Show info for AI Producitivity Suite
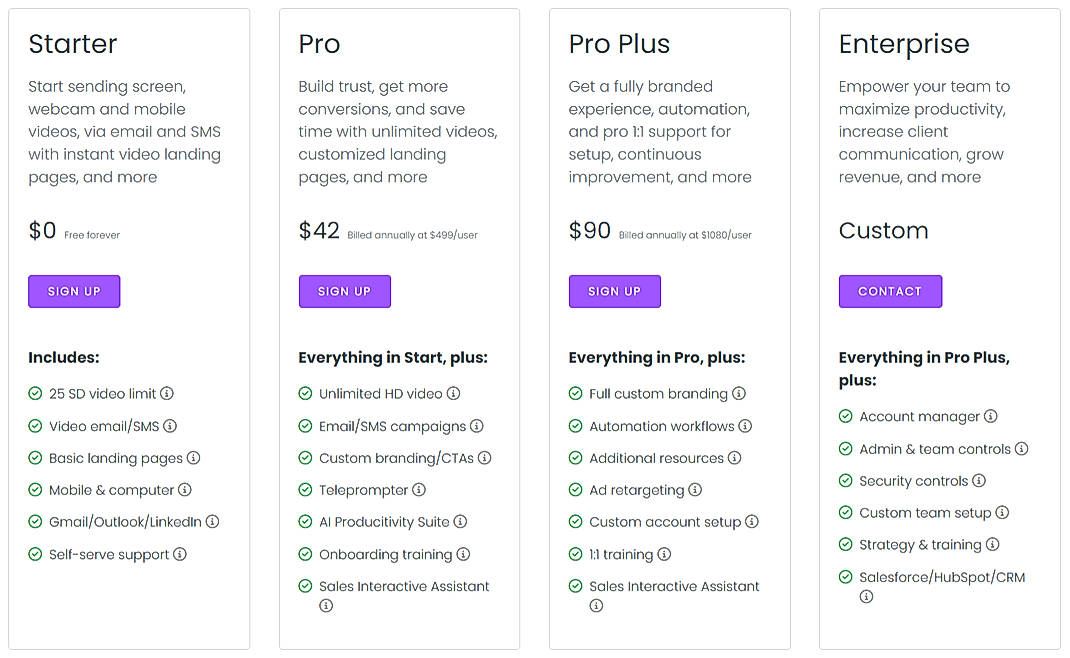 tap(461, 522)
